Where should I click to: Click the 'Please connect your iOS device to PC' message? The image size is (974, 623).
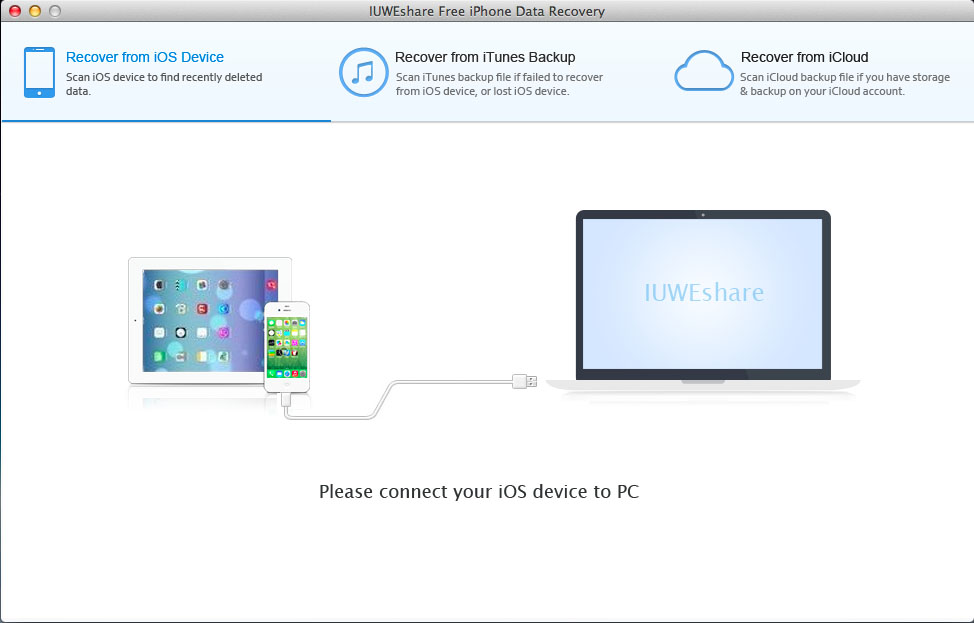tap(480, 491)
